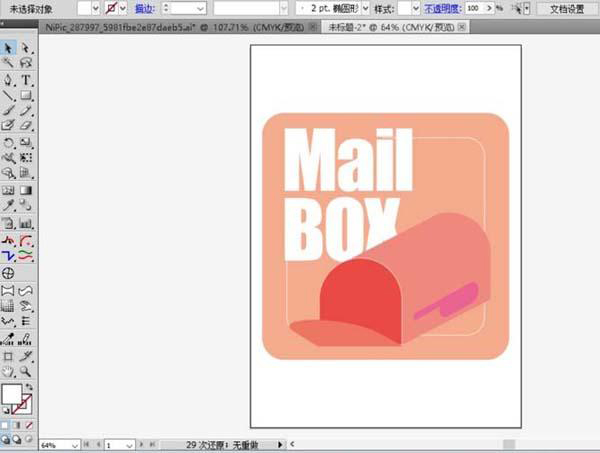This screenshot has width=600, height=453.
Task: Switch to the 未标题-2 document tab
Action: (x=394, y=27)
